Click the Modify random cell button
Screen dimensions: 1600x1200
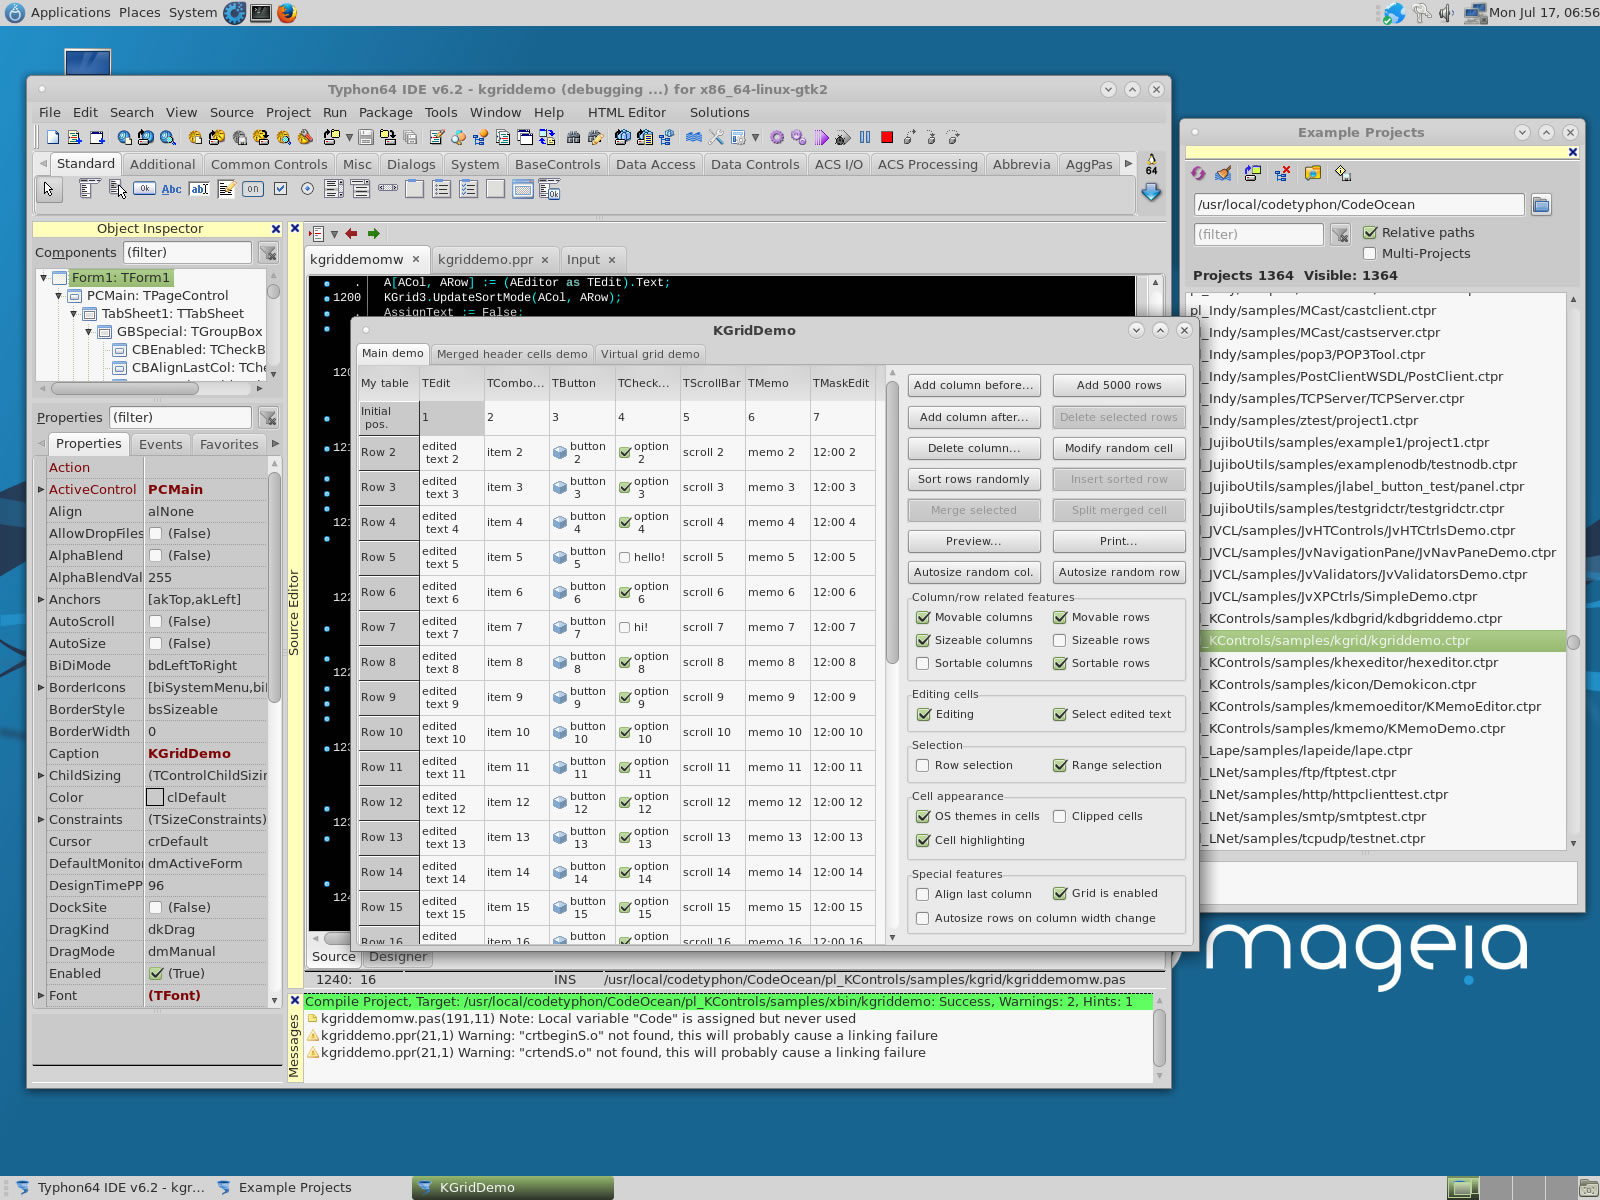point(1119,449)
